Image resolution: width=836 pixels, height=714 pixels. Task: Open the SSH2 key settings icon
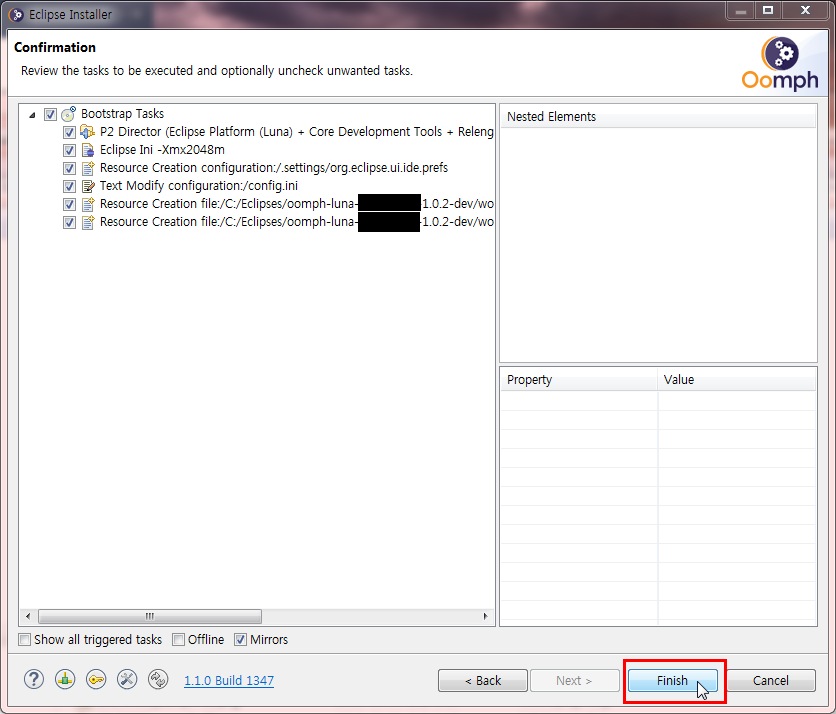[96, 679]
